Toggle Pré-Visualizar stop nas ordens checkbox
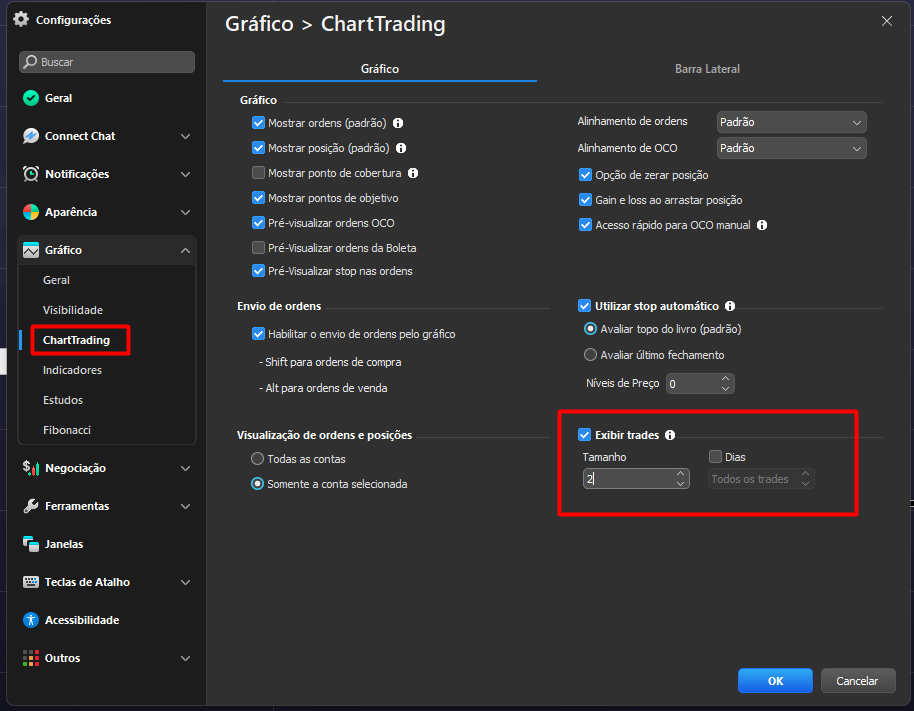Viewport: 914px width, 711px height. [x=258, y=271]
